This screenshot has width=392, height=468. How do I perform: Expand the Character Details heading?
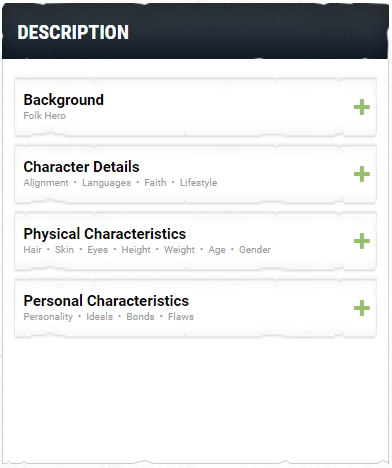(x=81, y=167)
